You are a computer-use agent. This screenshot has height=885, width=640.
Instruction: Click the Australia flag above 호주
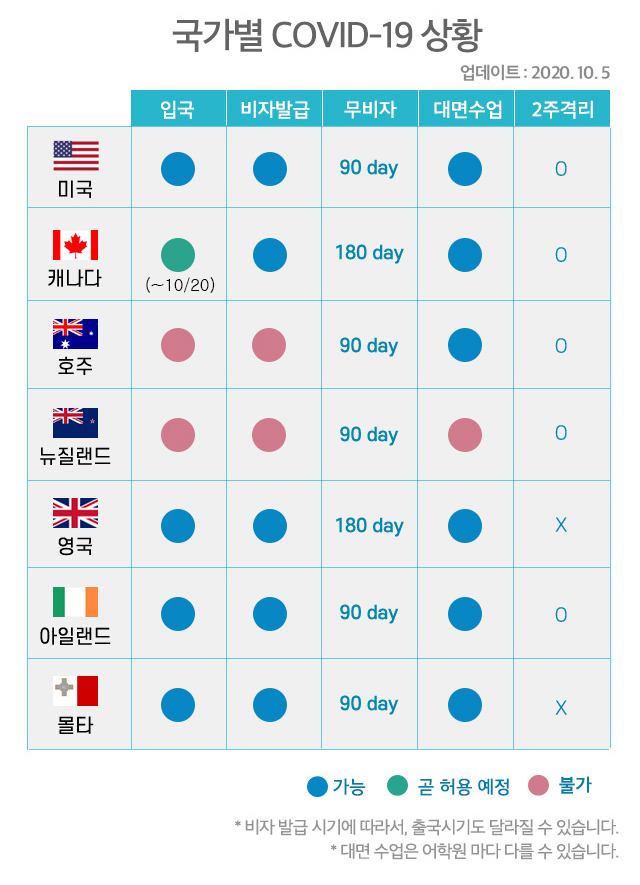[x=76, y=334]
